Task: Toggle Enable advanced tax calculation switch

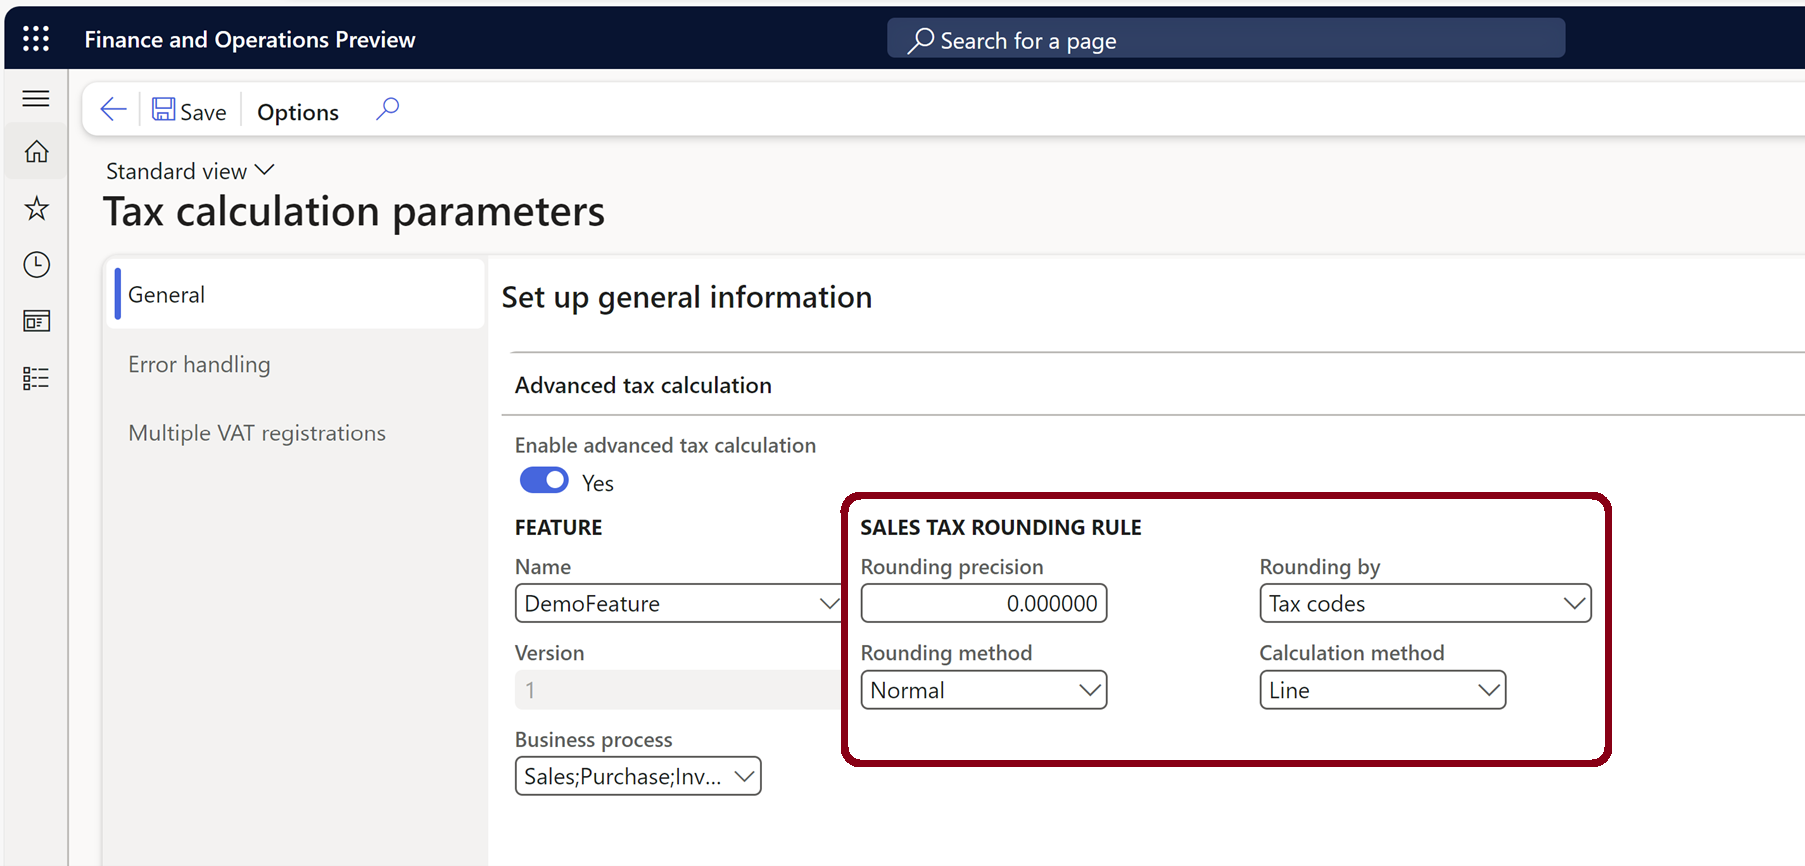Action: coord(544,481)
